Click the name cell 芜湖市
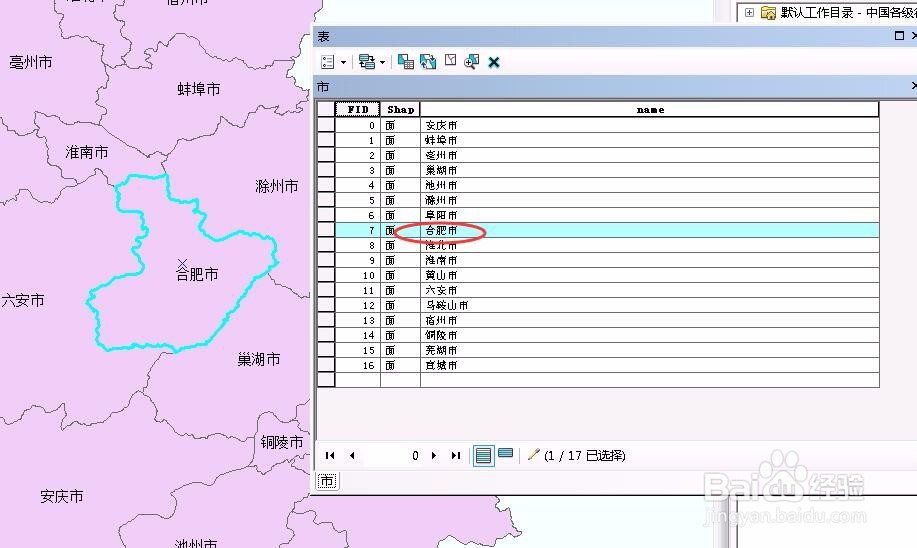 650,350
